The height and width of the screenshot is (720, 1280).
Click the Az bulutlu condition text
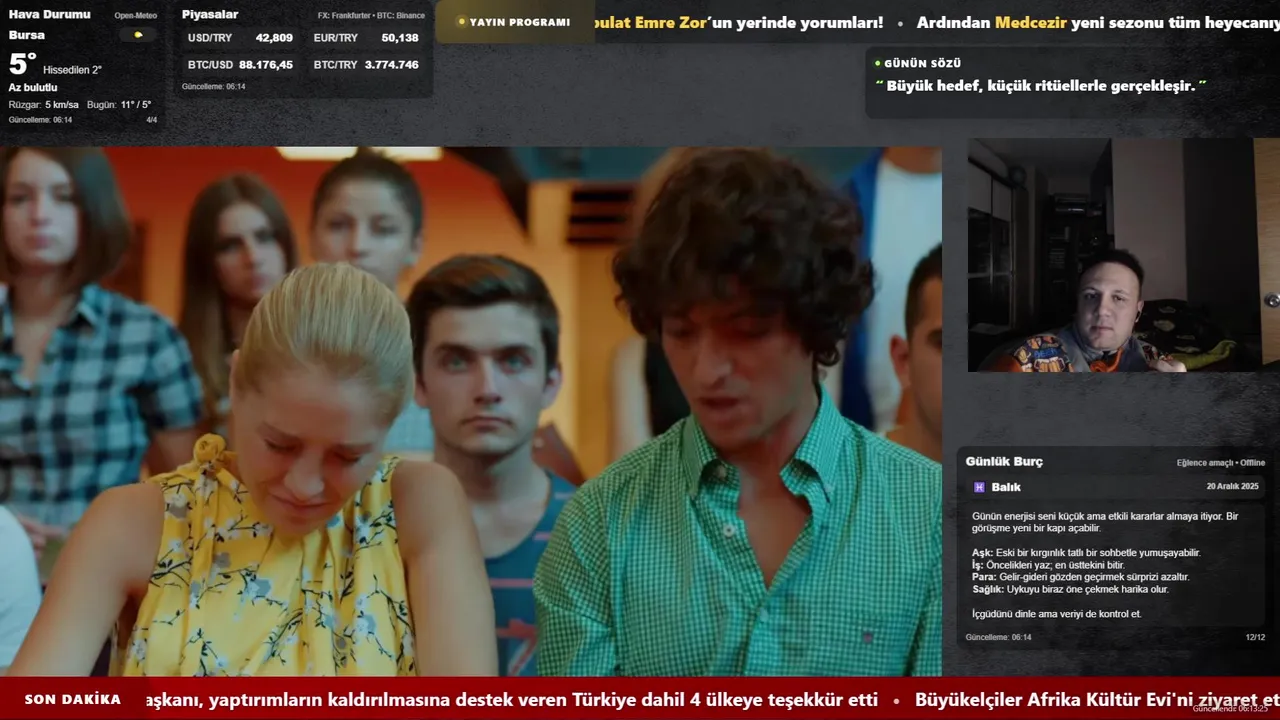33,88
